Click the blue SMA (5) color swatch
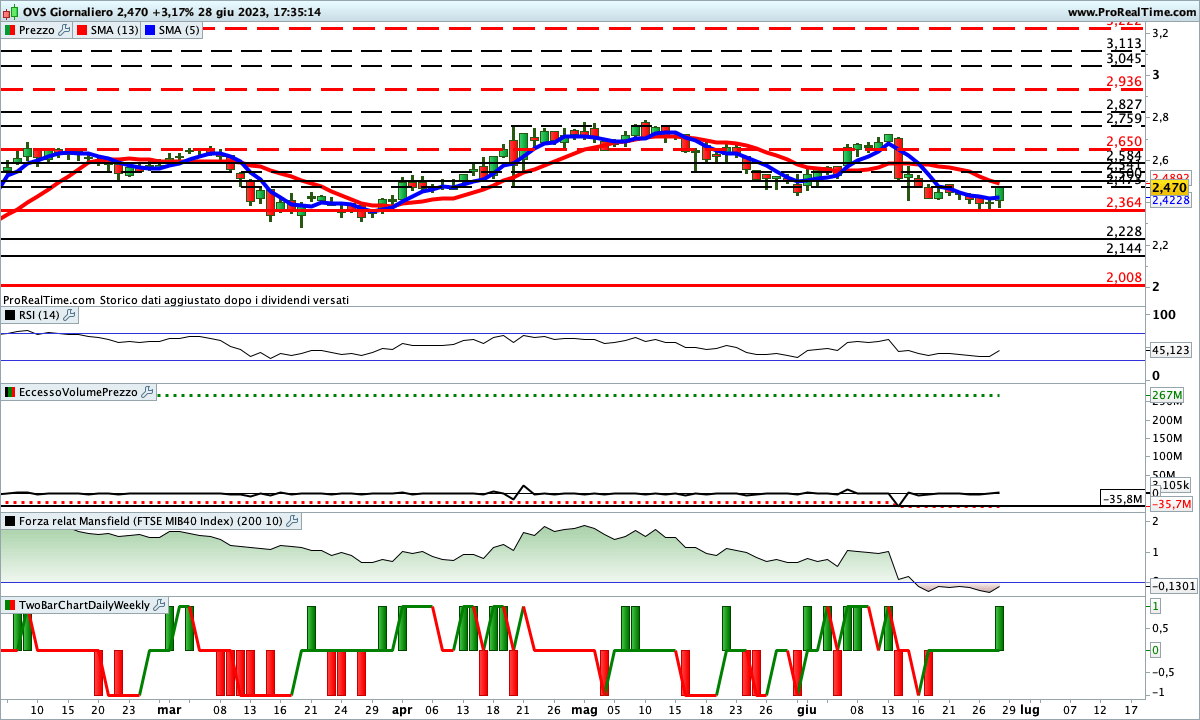 pyautogui.click(x=150, y=30)
